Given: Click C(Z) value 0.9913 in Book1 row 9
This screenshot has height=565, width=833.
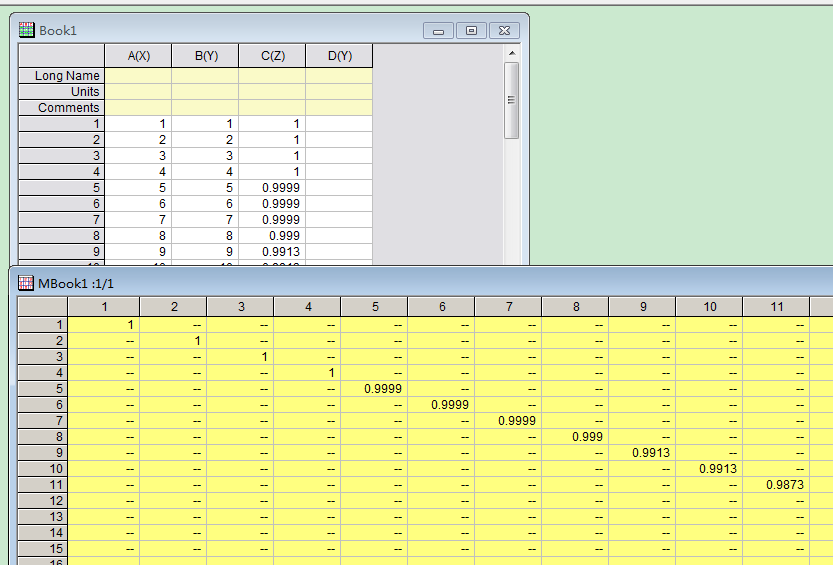Looking at the screenshot, I should (273, 251).
